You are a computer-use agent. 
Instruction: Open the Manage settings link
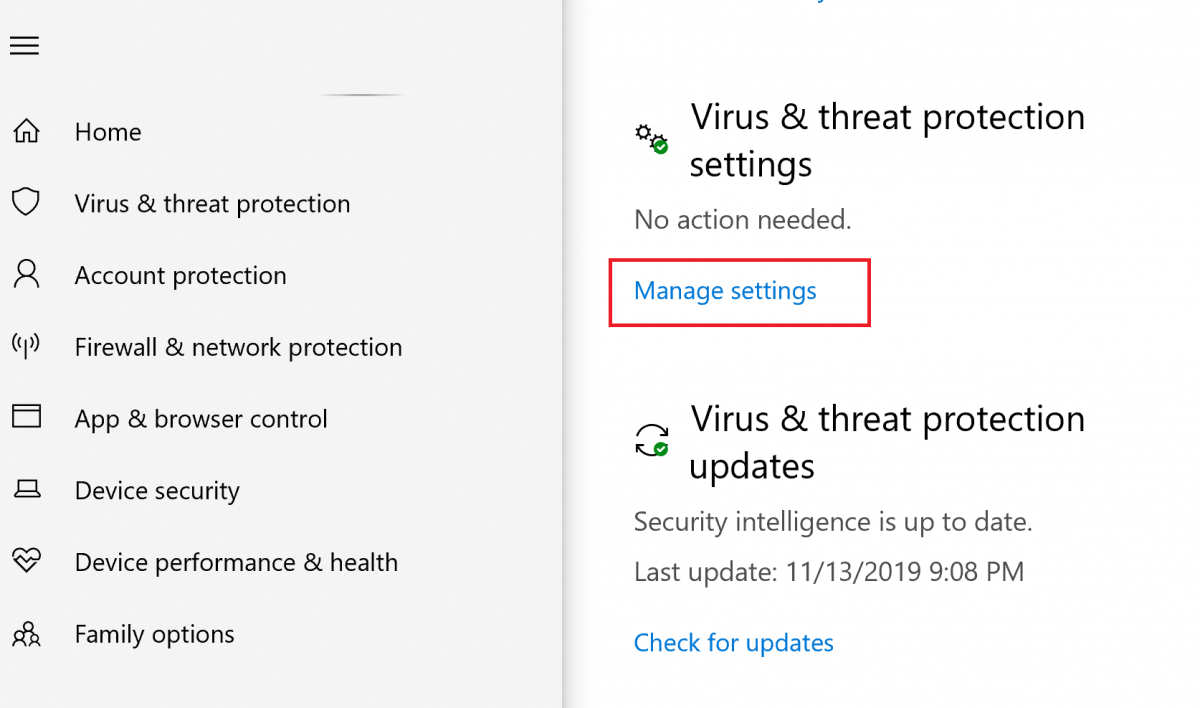tap(725, 291)
